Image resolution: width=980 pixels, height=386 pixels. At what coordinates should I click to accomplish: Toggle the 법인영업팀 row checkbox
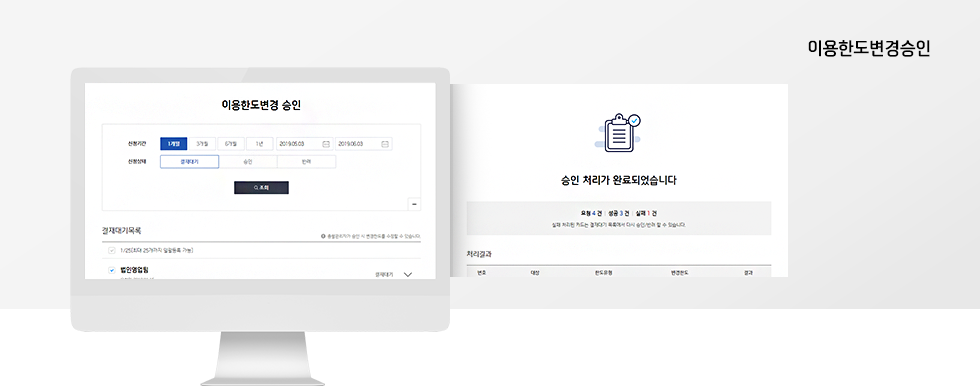(112, 270)
